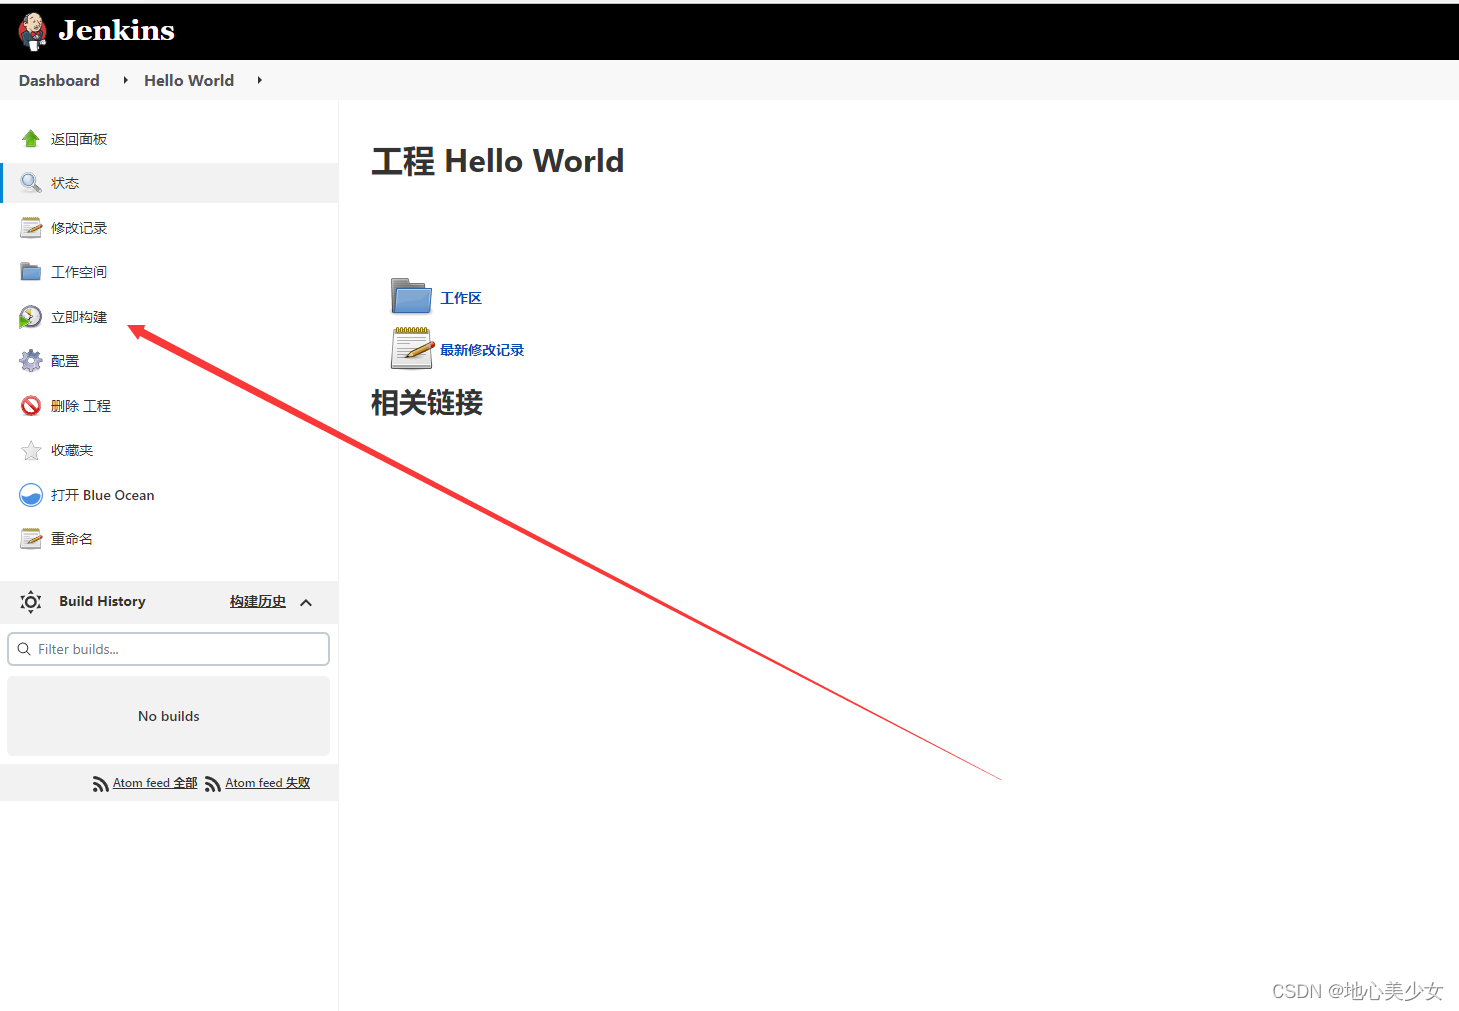Open 打开 Blue Ocean link
1459x1011 pixels.
coord(103,495)
